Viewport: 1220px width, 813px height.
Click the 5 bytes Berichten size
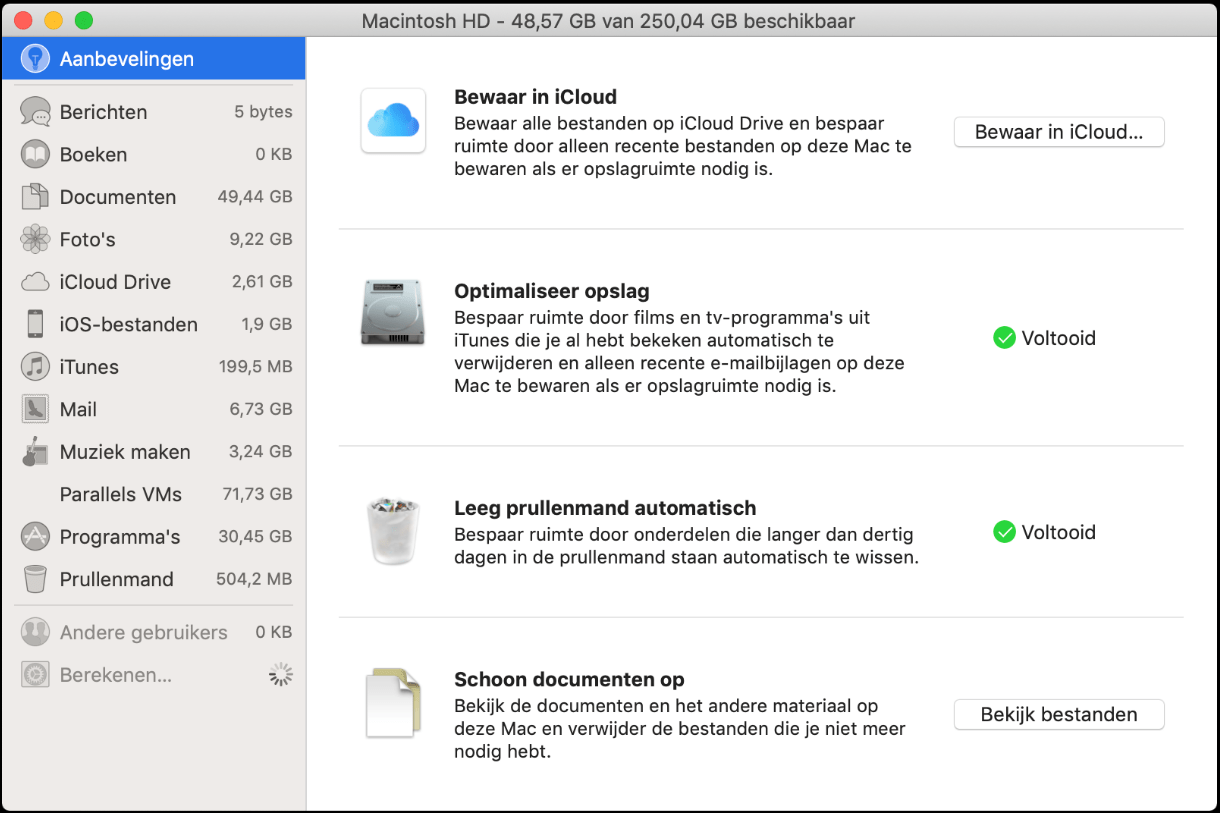(x=264, y=112)
